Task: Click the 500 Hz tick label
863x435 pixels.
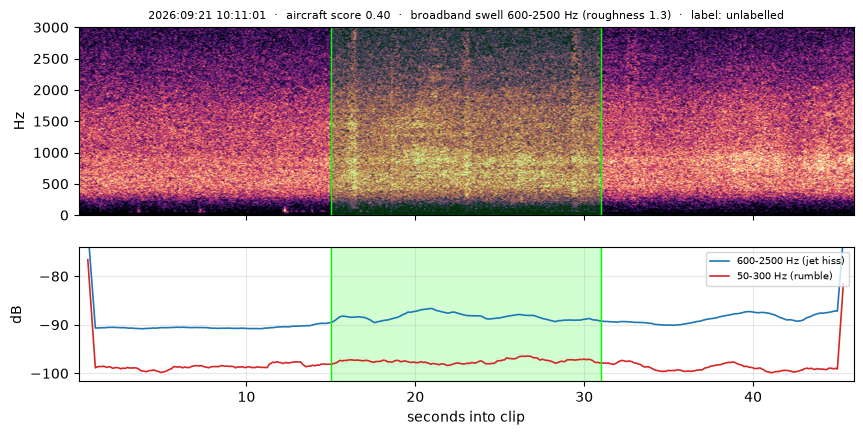Action: tap(57, 184)
